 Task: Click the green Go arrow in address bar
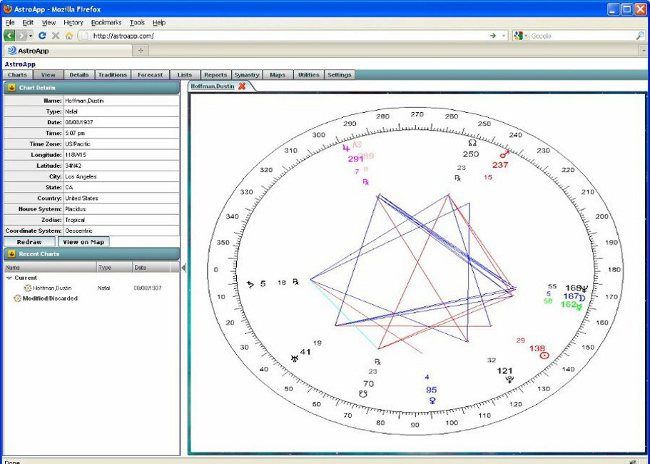tap(492, 35)
